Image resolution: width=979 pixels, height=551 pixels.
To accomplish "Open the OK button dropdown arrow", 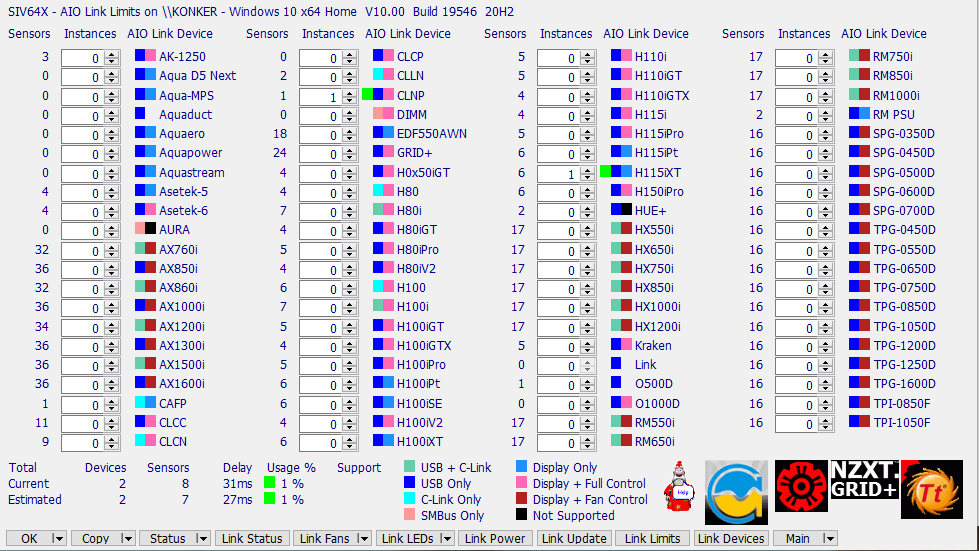I will (x=59, y=539).
